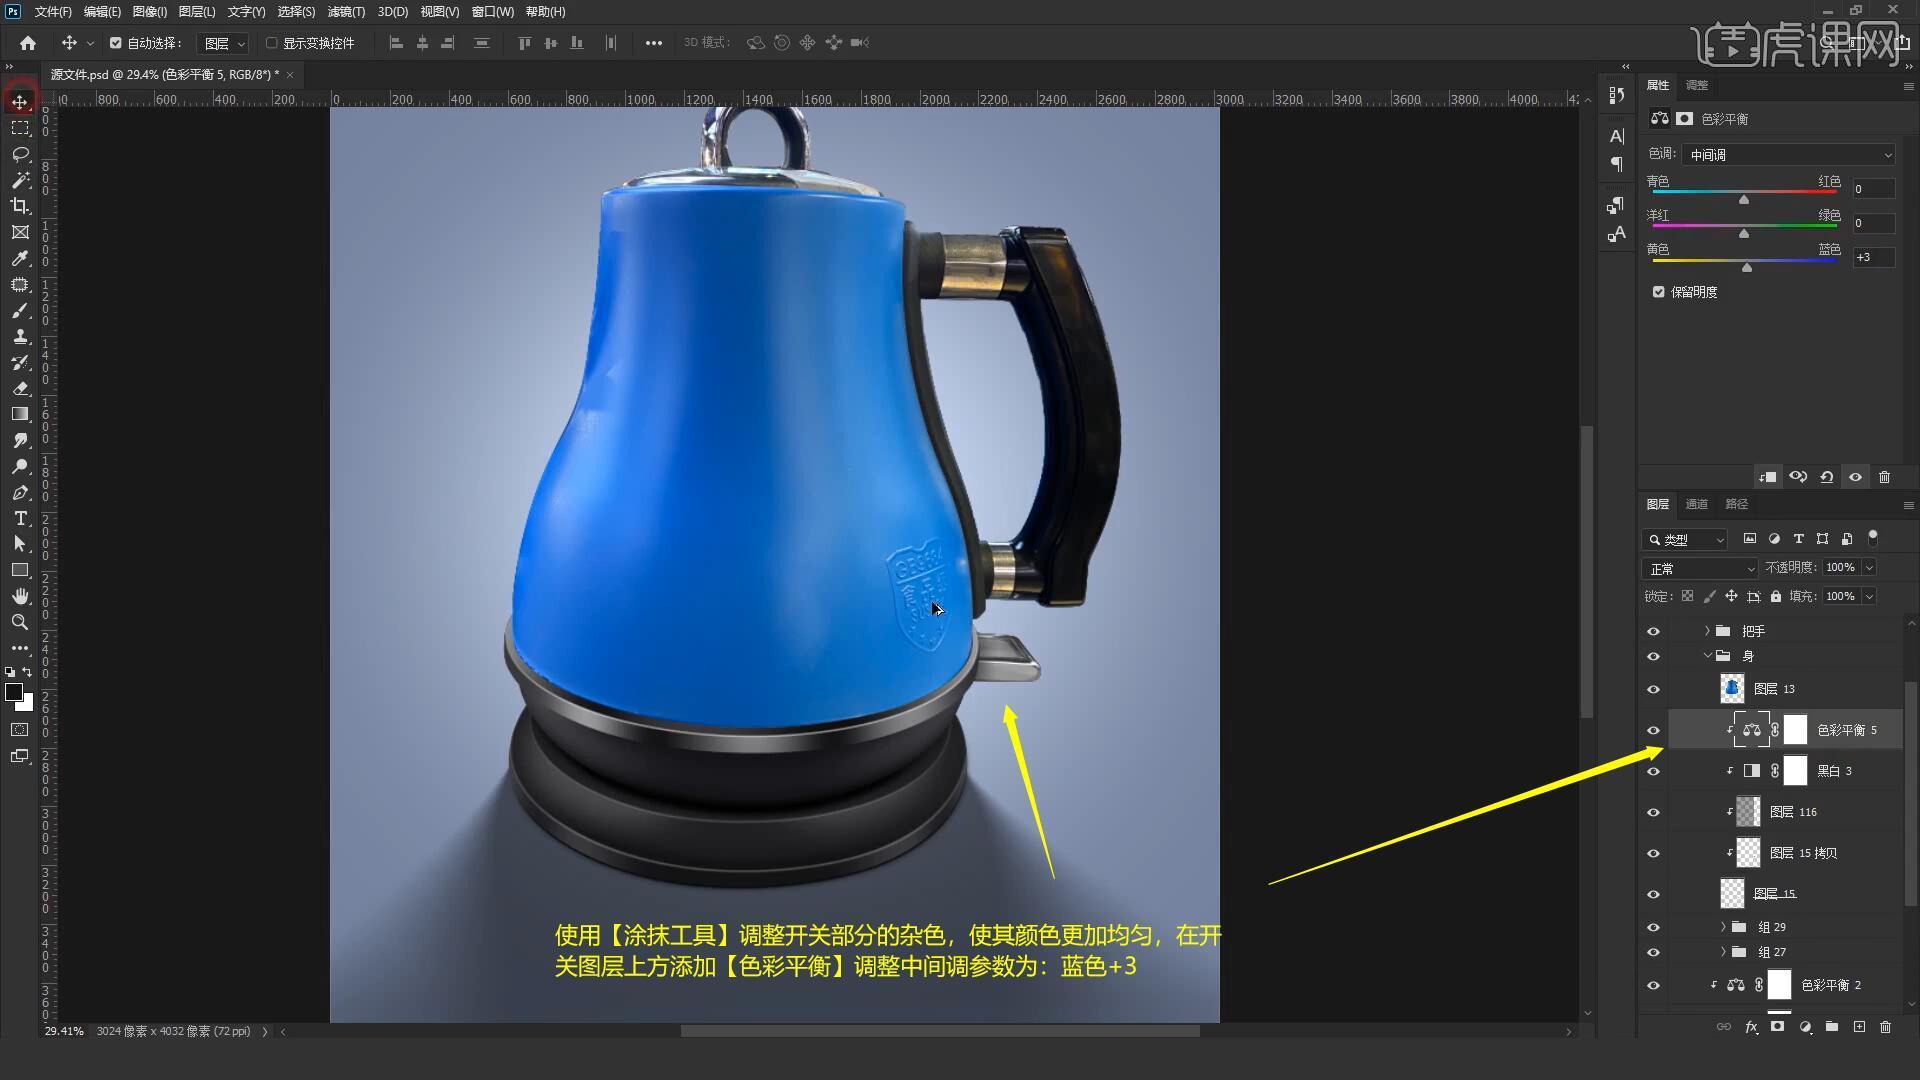Toggle the 保留明度 checkbox
1920x1080 pixels.
[1659, 292]
